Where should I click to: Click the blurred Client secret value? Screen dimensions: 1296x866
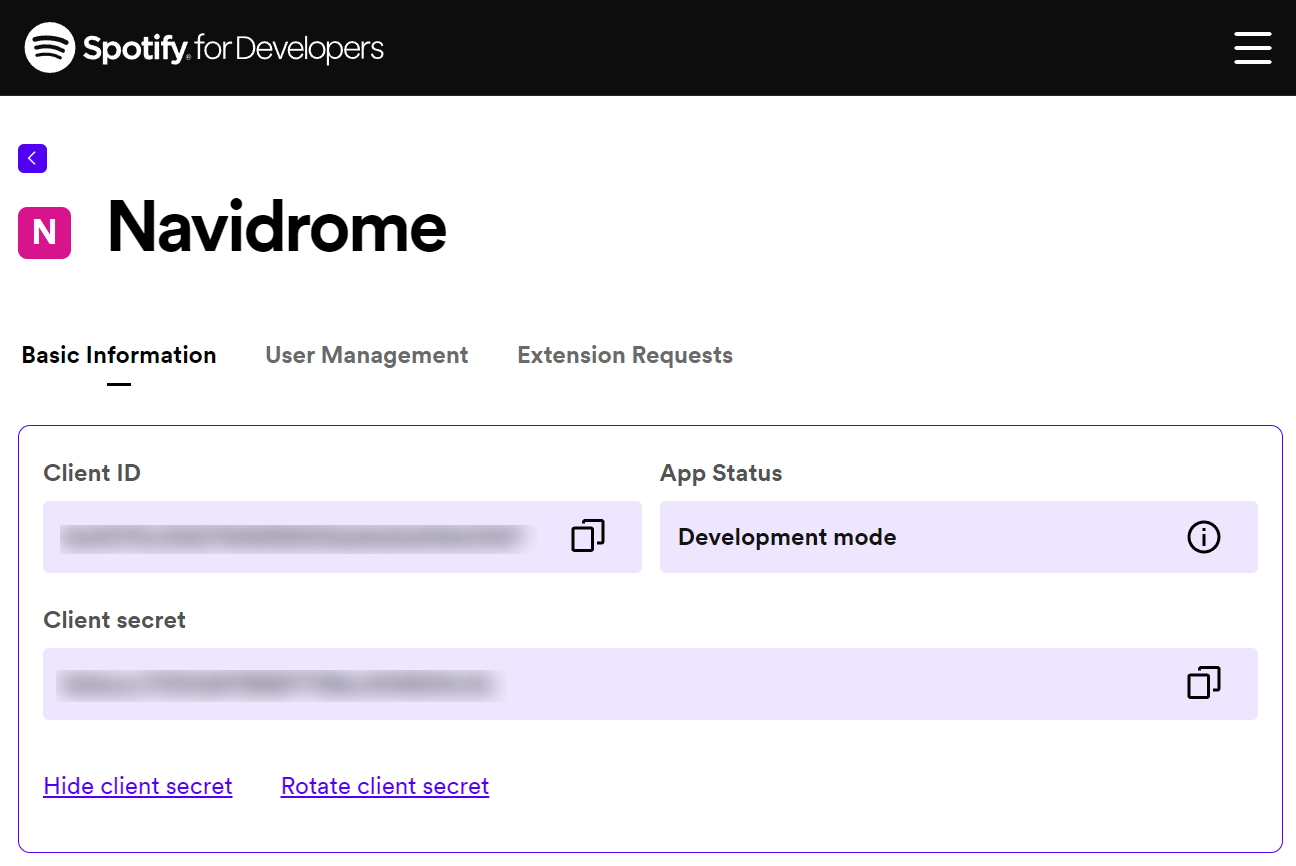[277, 684]
